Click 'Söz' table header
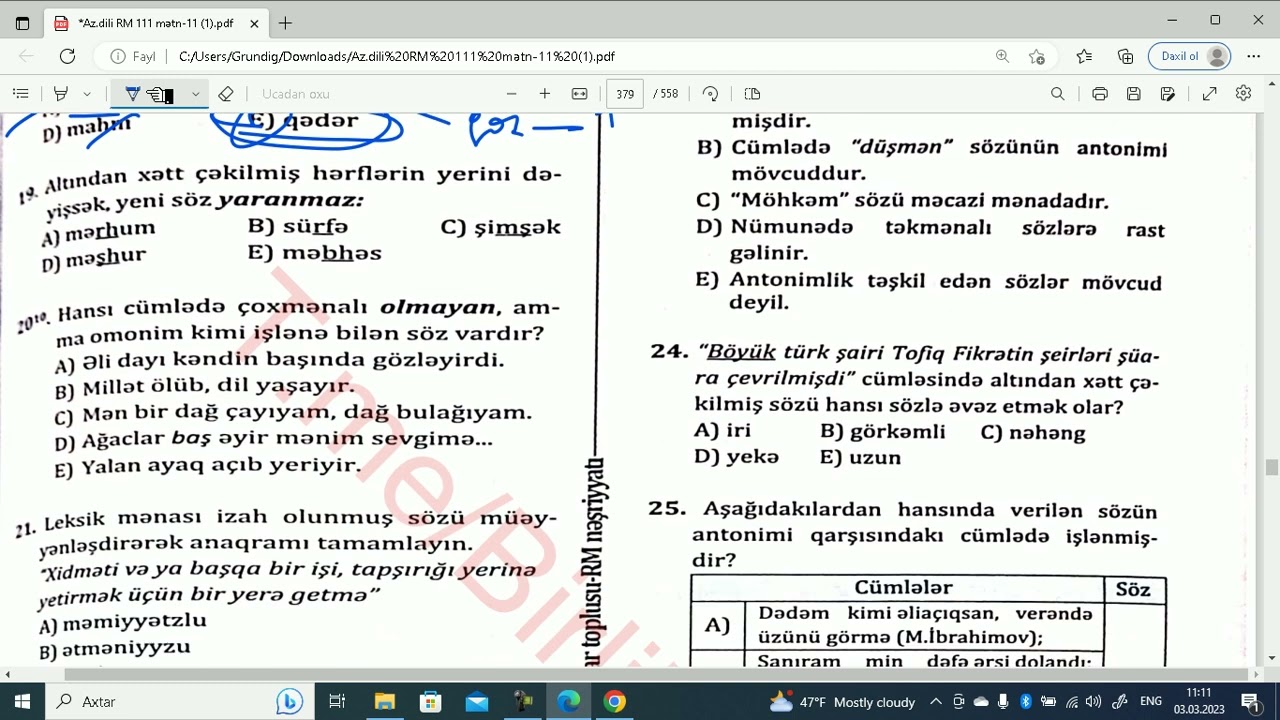The image size is (1280, 720). (x=1133, y=589)
